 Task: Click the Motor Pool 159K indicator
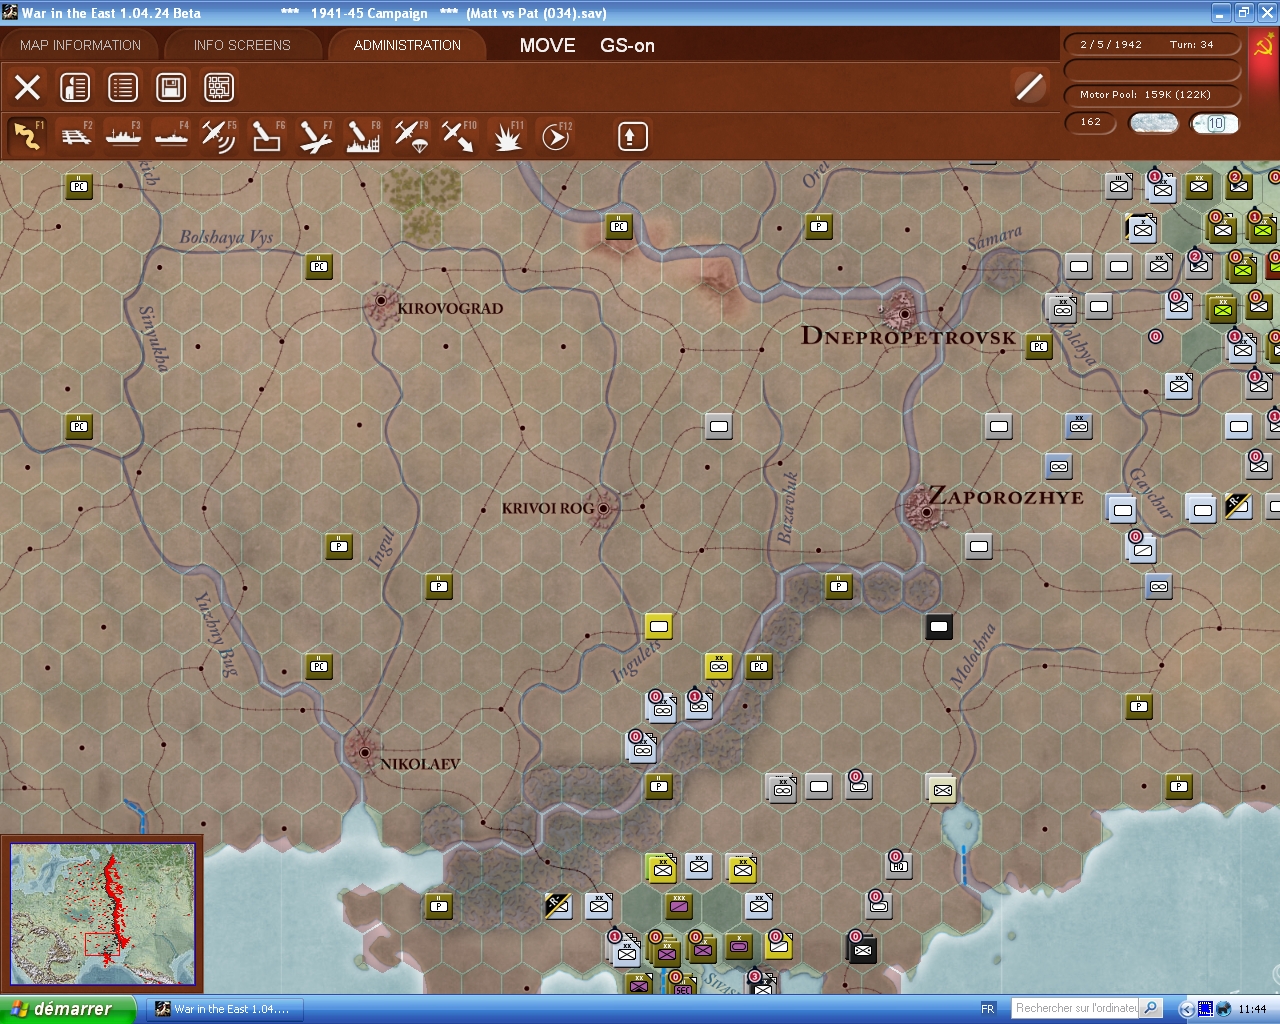[1152, 95]
